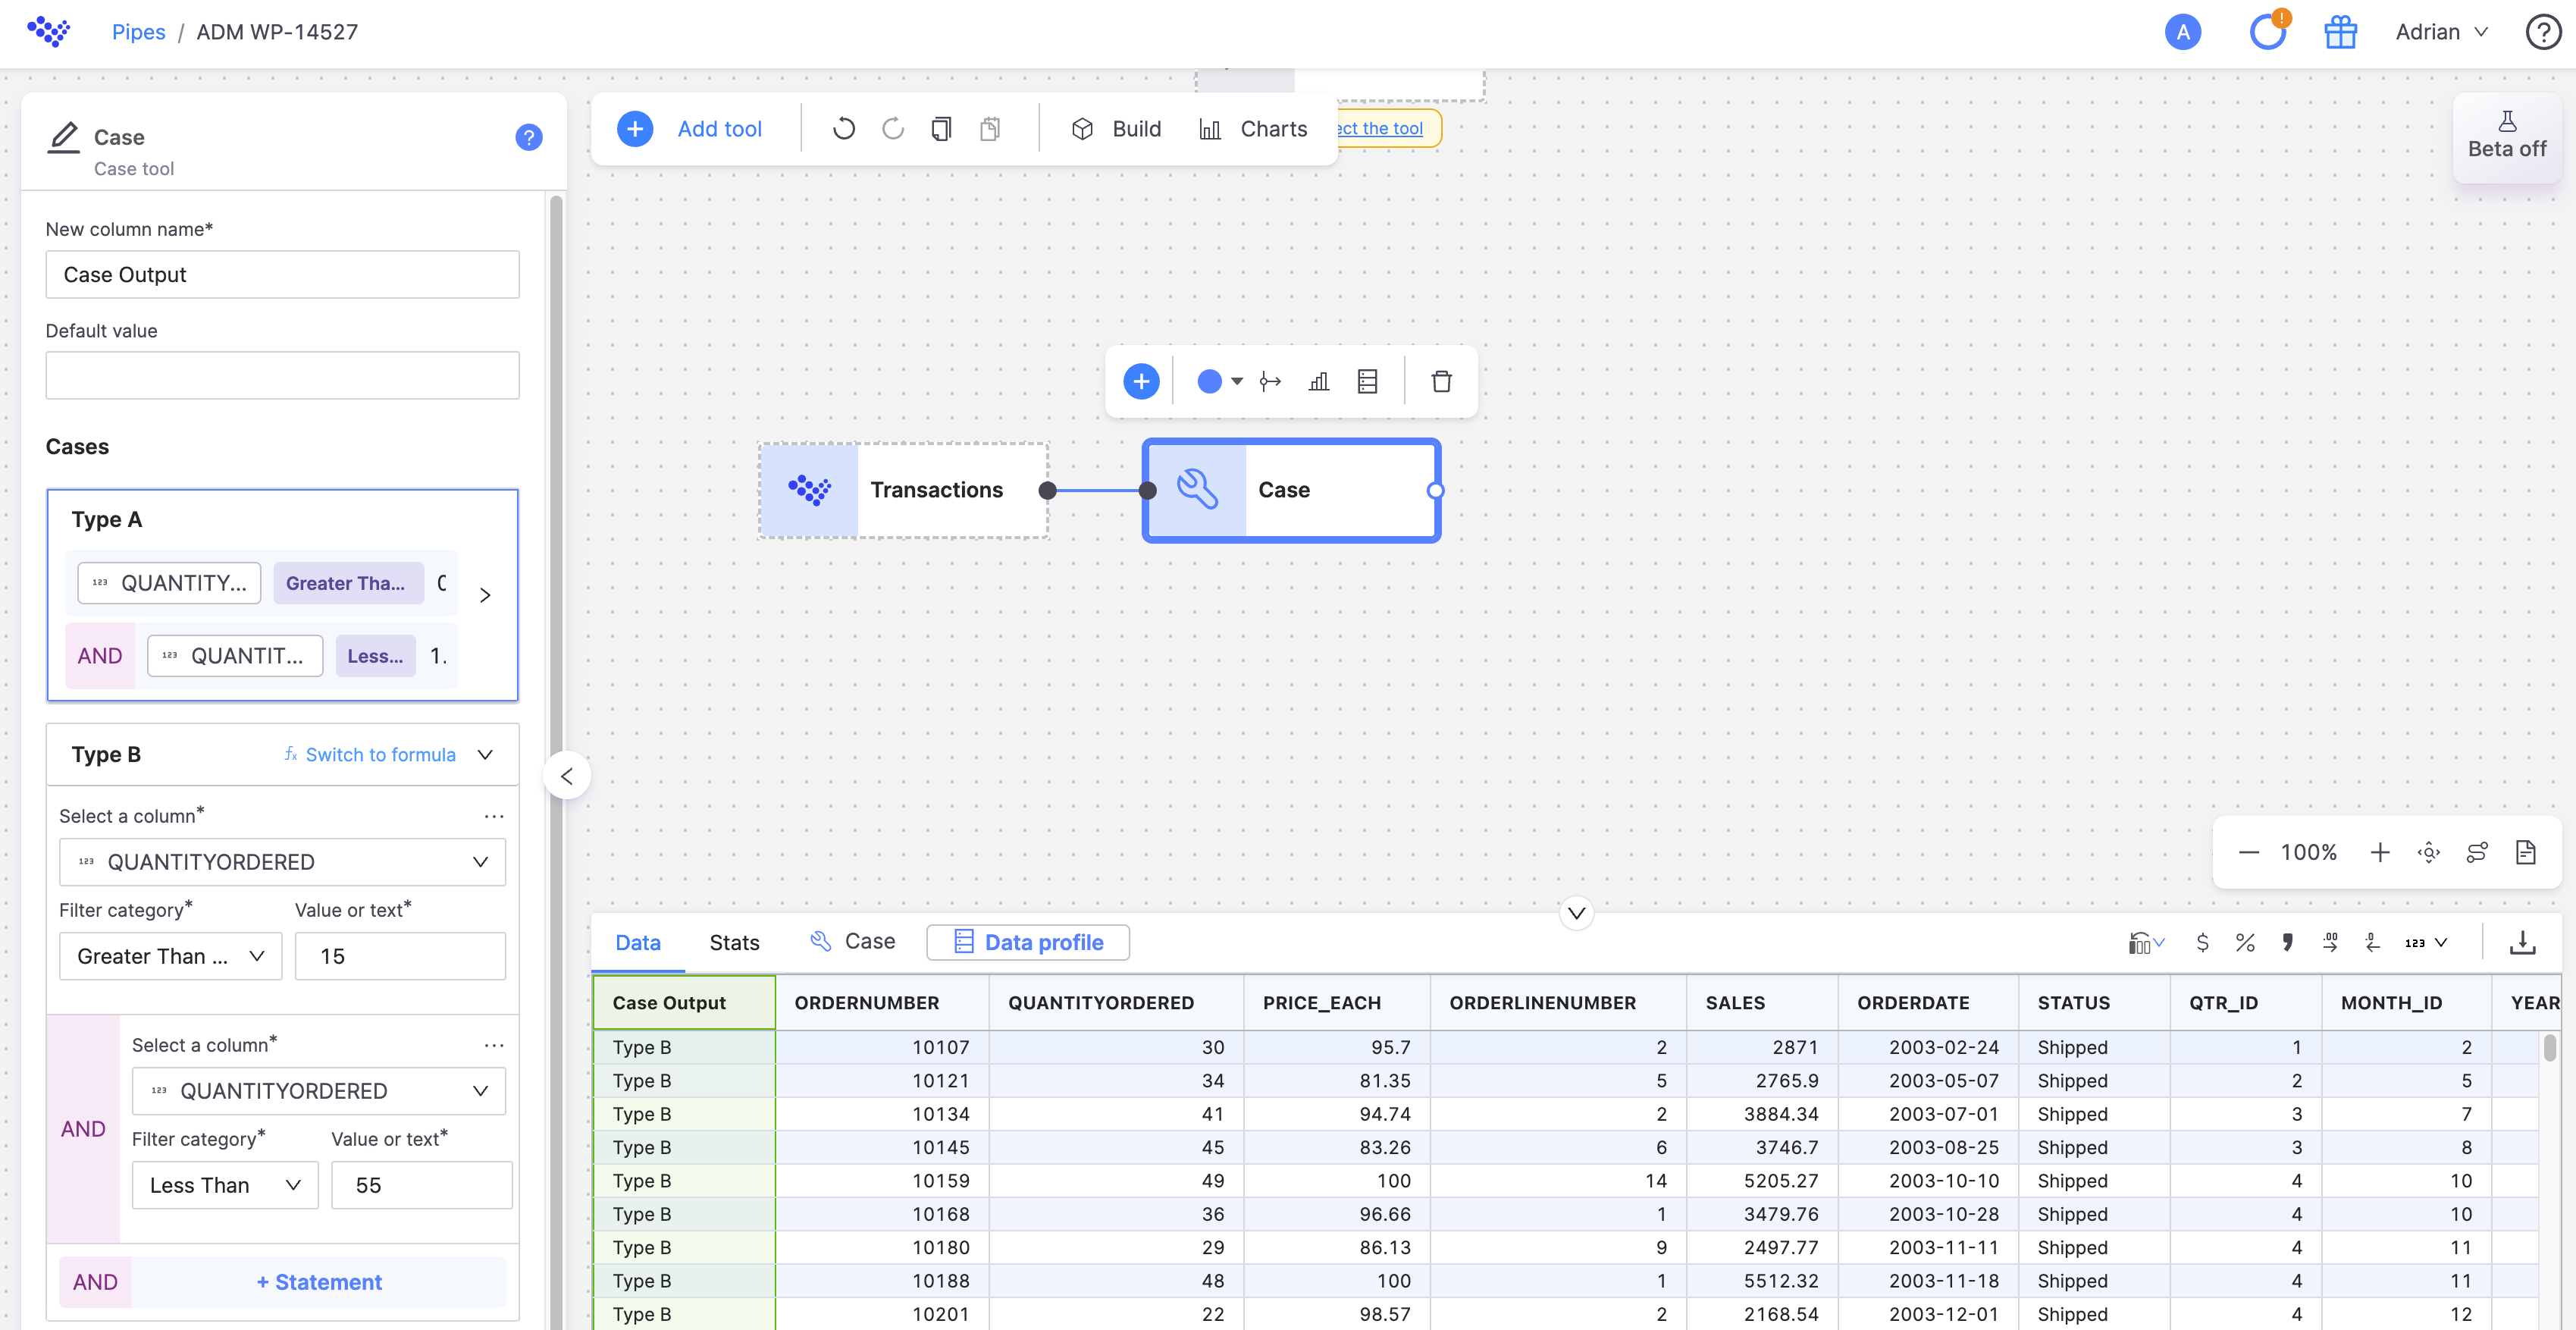The width and height of the screenshot is (2576, 1330).
Task: Add a new + Statement
Action: (x=319, y=1282)
